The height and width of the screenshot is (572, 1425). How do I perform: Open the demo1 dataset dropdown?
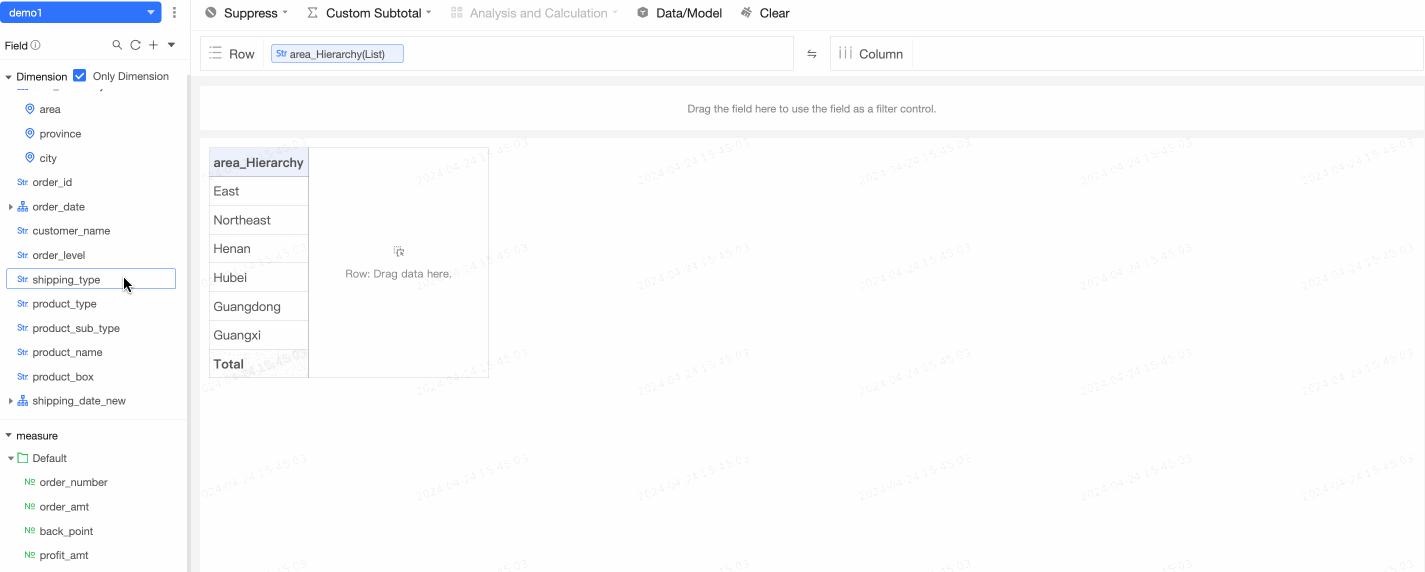click(81, 13)
